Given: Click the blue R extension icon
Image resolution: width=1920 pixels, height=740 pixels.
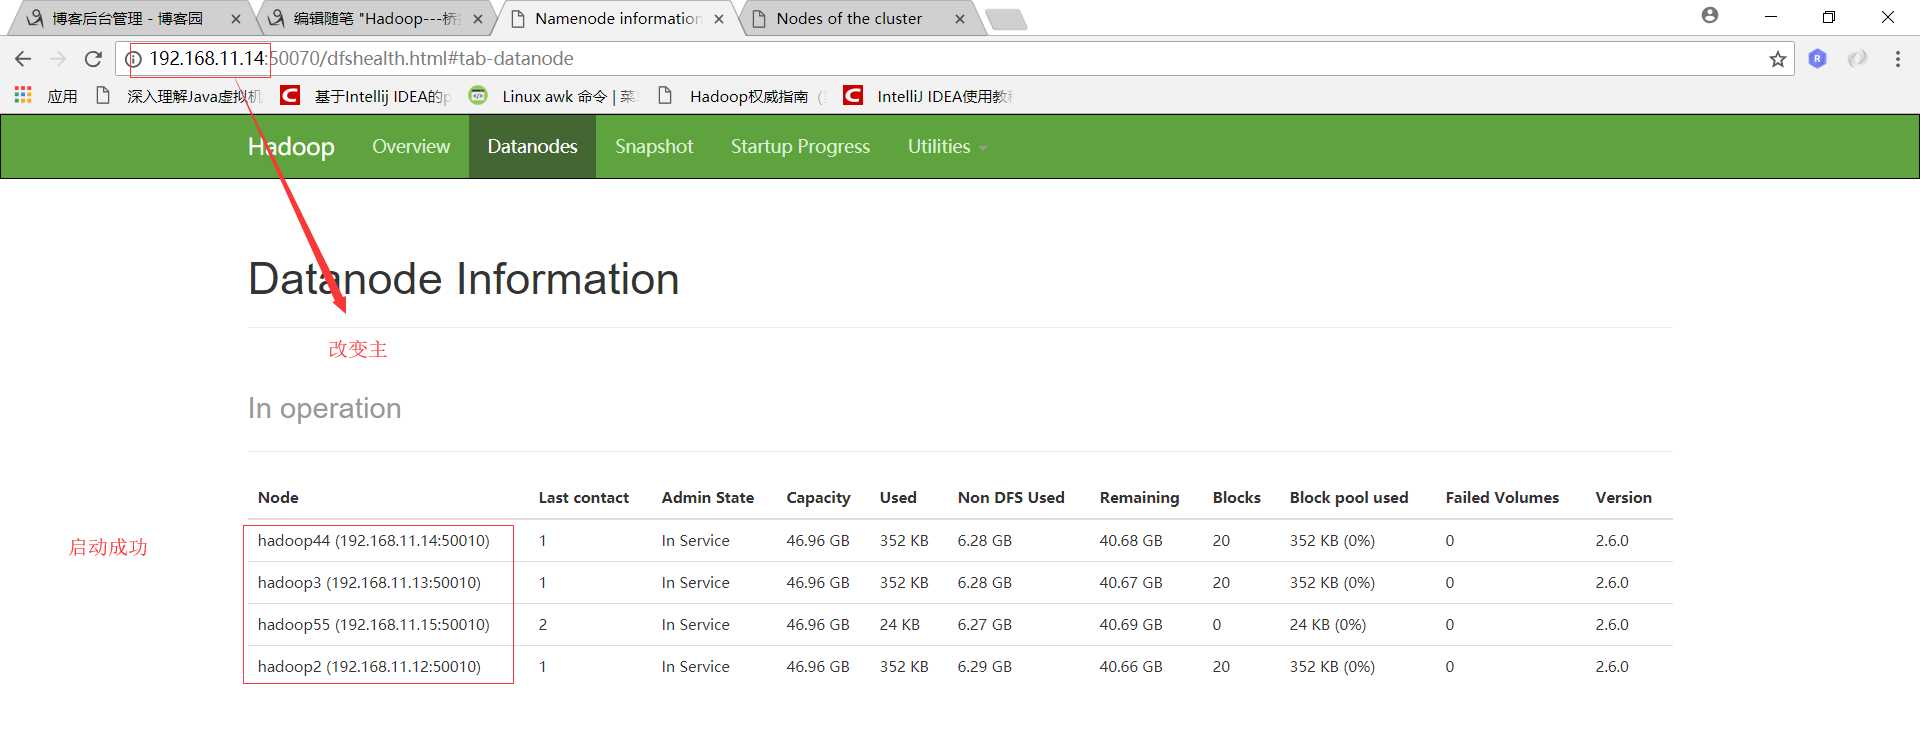Looking at the screenshot, I should [x=1818, y=59].
